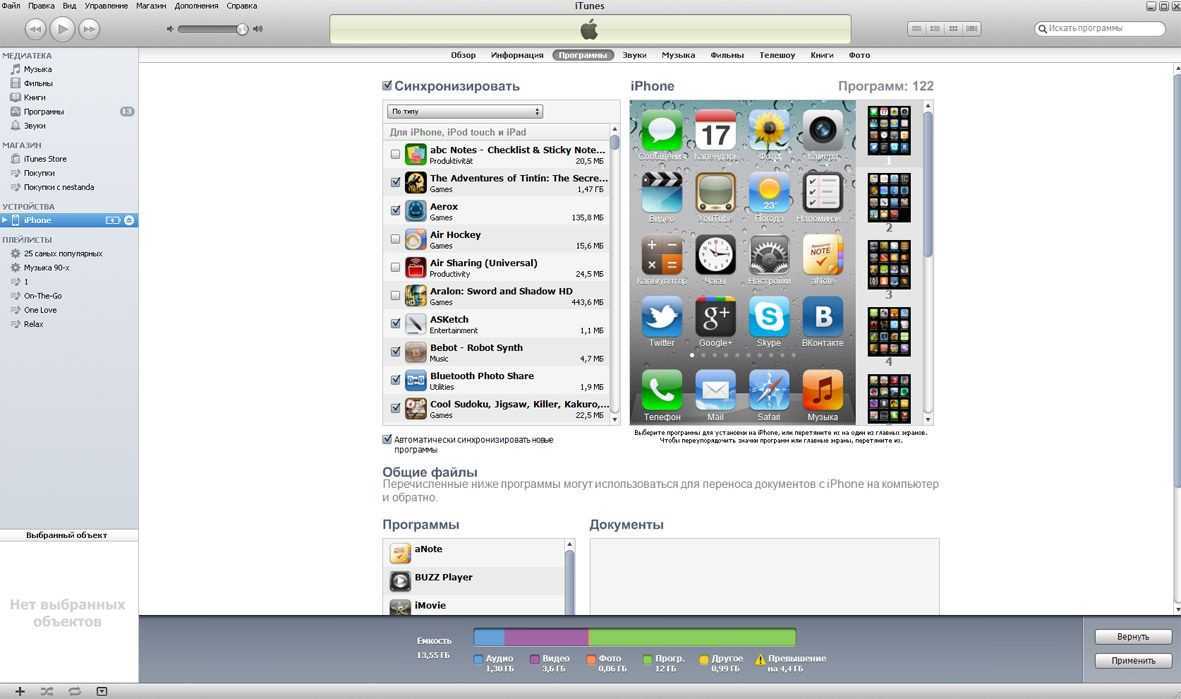Image resolution: width=1181 pixels, height=699 pixels.
Task: Click the apps list scrollbar down arrow
Action: click(615, 419)
